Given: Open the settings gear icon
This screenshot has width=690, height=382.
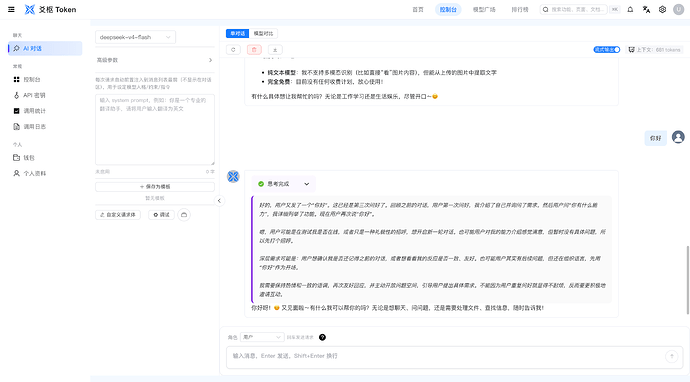Looking at the screenshot, I should (x=662, y=9).
